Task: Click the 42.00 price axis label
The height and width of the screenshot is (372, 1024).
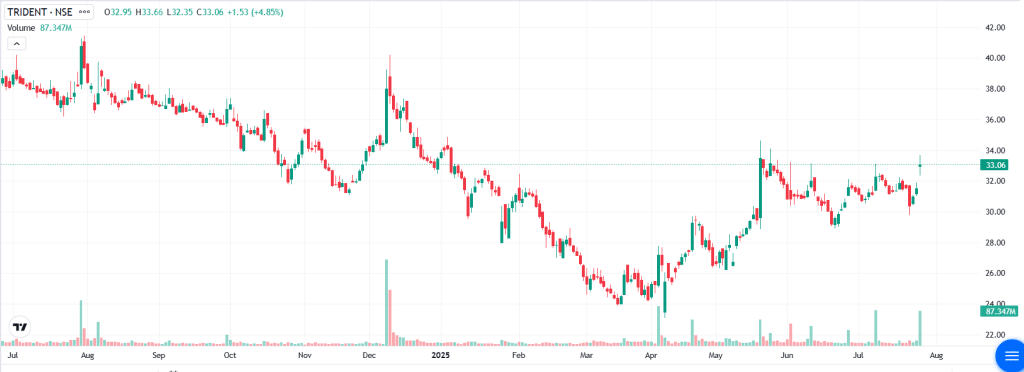Action: click(995, 27)
